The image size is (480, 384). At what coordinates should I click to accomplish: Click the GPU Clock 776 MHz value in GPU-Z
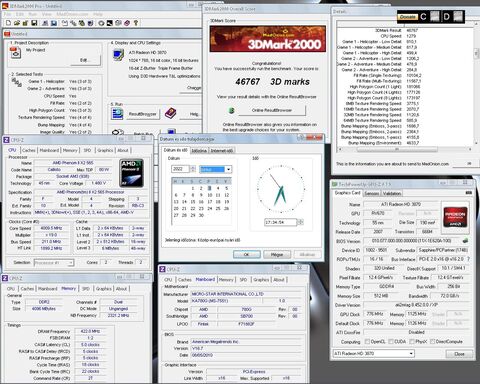[x=374, y=314]
